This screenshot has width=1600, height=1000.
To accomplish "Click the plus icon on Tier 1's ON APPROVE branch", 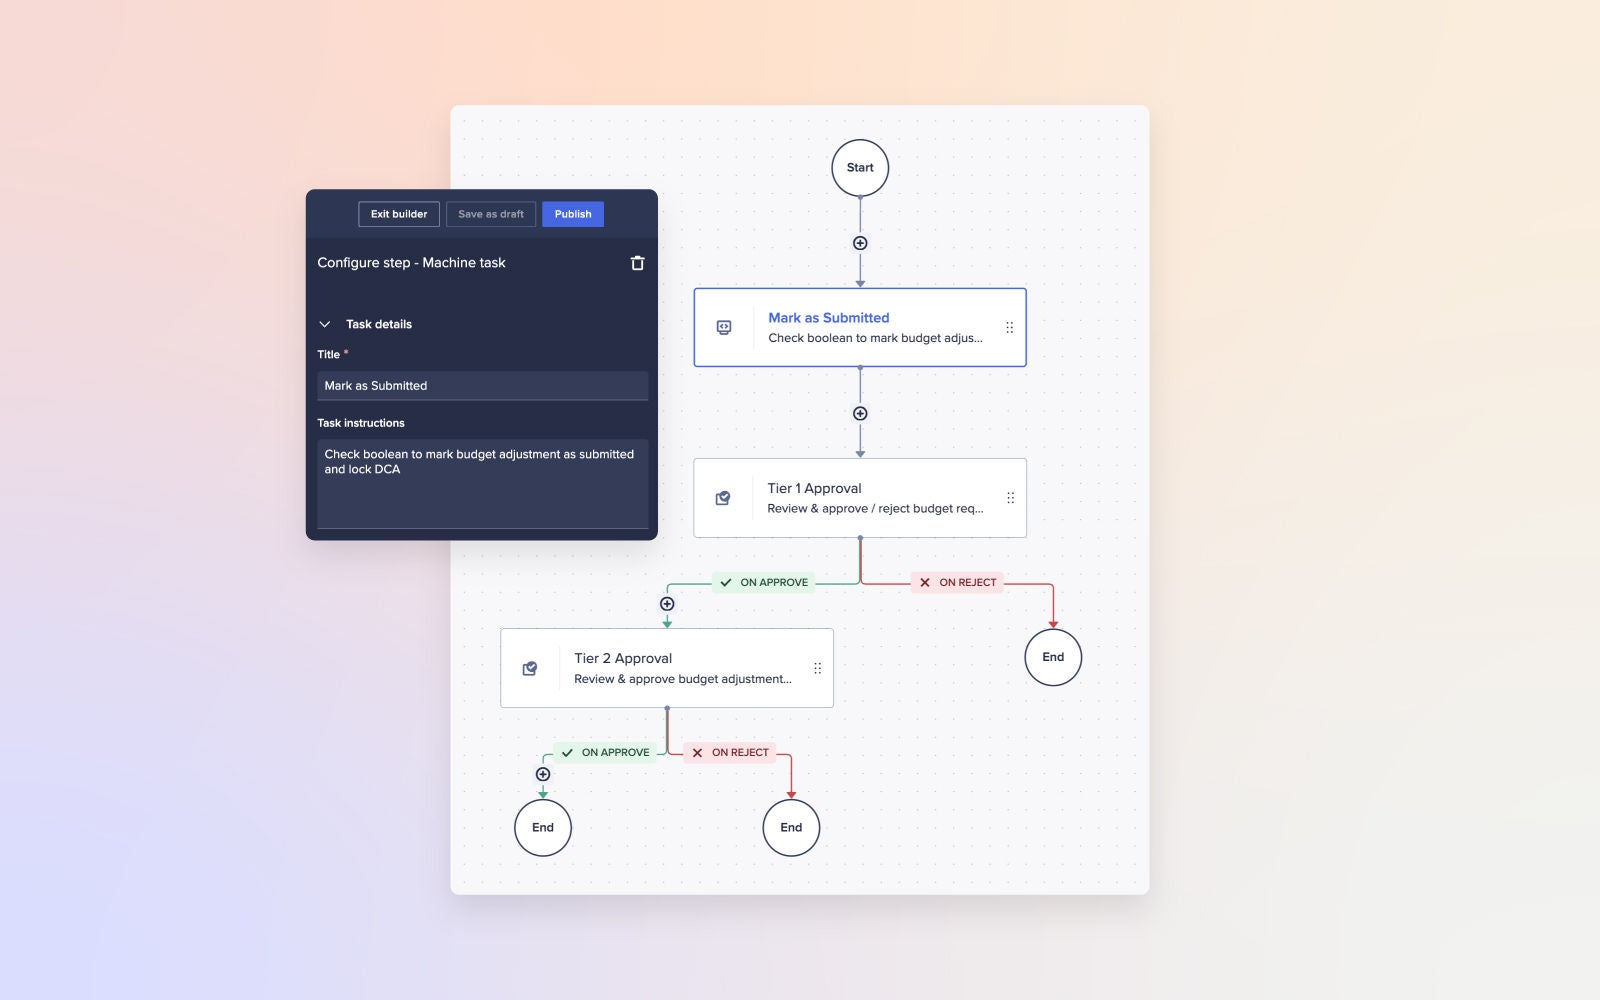I will click(x=667, y=603).
